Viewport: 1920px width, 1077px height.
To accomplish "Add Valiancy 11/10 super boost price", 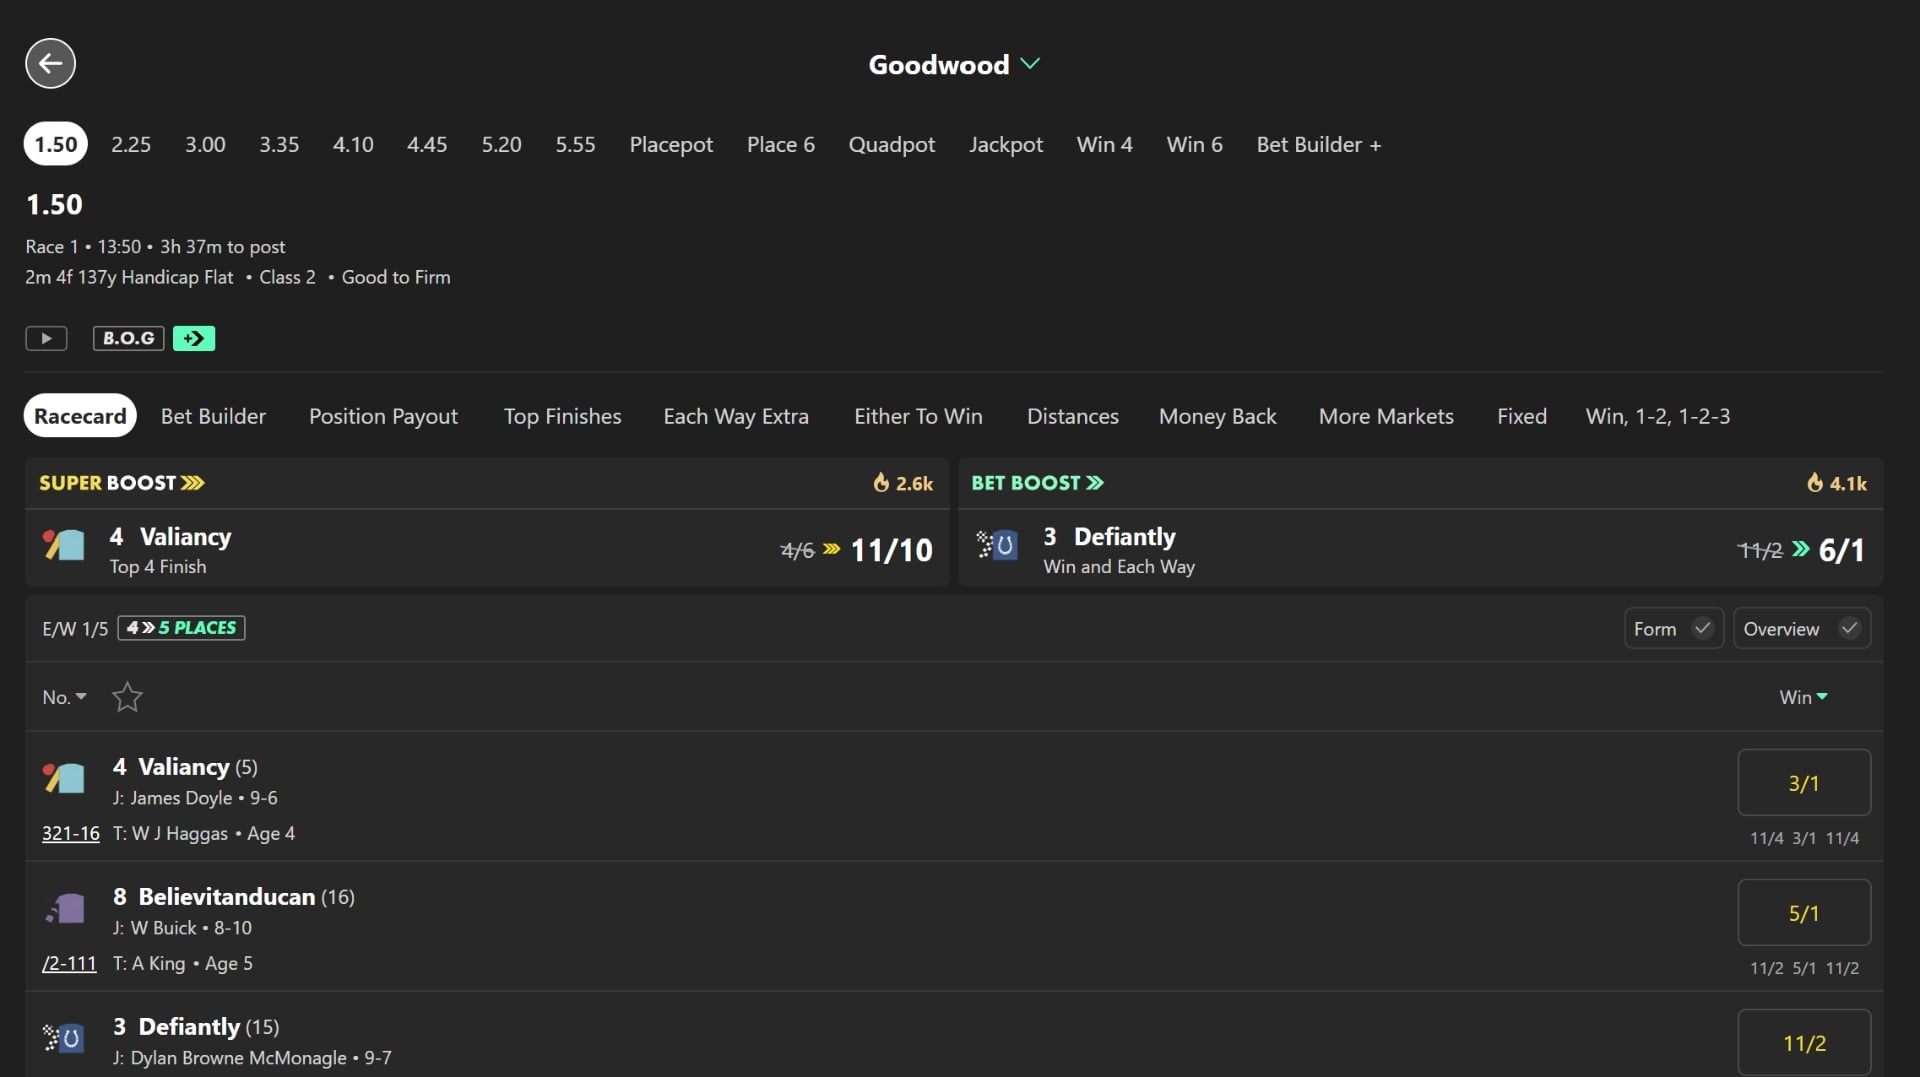I will pyautogui.click(x=891, y=550).
